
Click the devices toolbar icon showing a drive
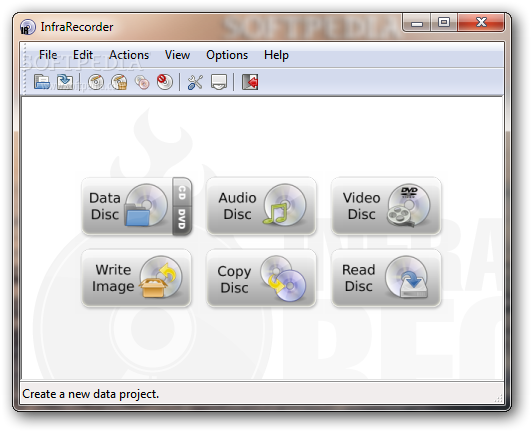pos(219,82)
